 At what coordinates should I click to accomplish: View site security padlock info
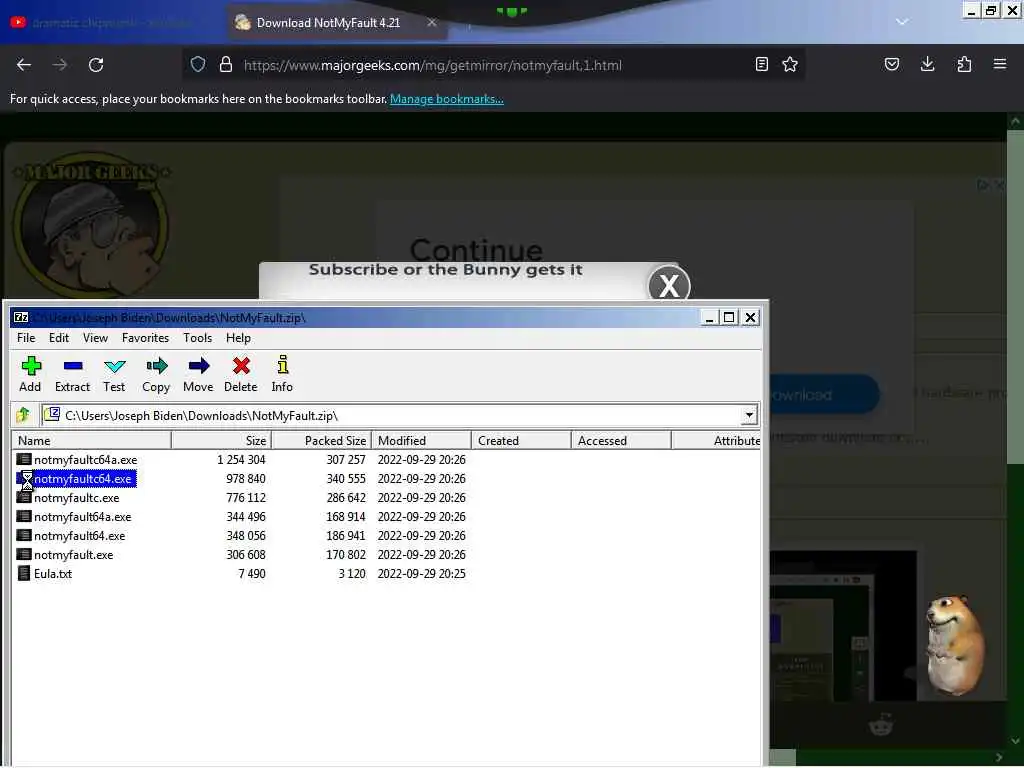[x=226, y=64]
